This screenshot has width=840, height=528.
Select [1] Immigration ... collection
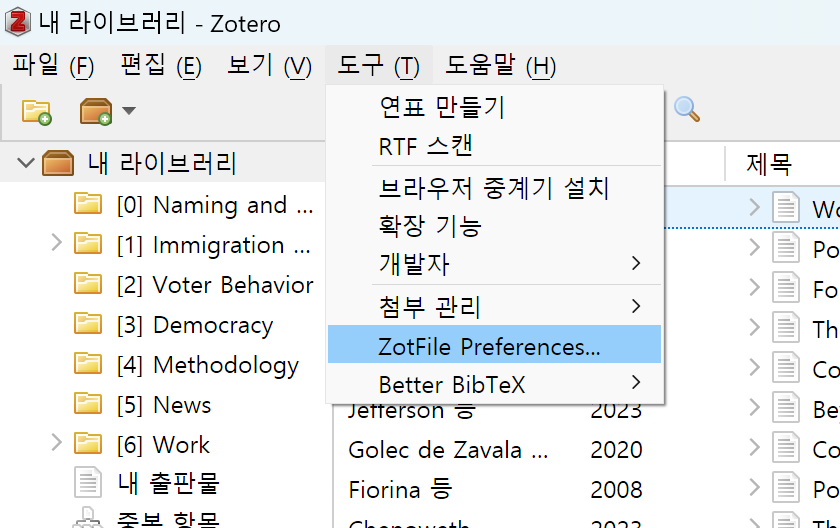click(x=213, y=245)
